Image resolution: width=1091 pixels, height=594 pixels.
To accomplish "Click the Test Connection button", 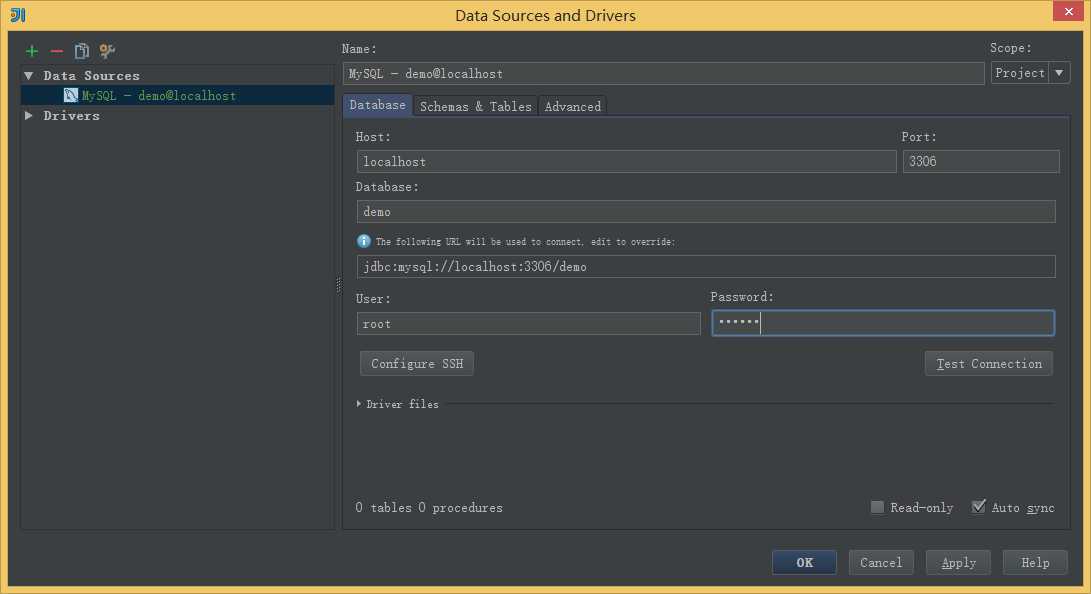I will 989,363.
